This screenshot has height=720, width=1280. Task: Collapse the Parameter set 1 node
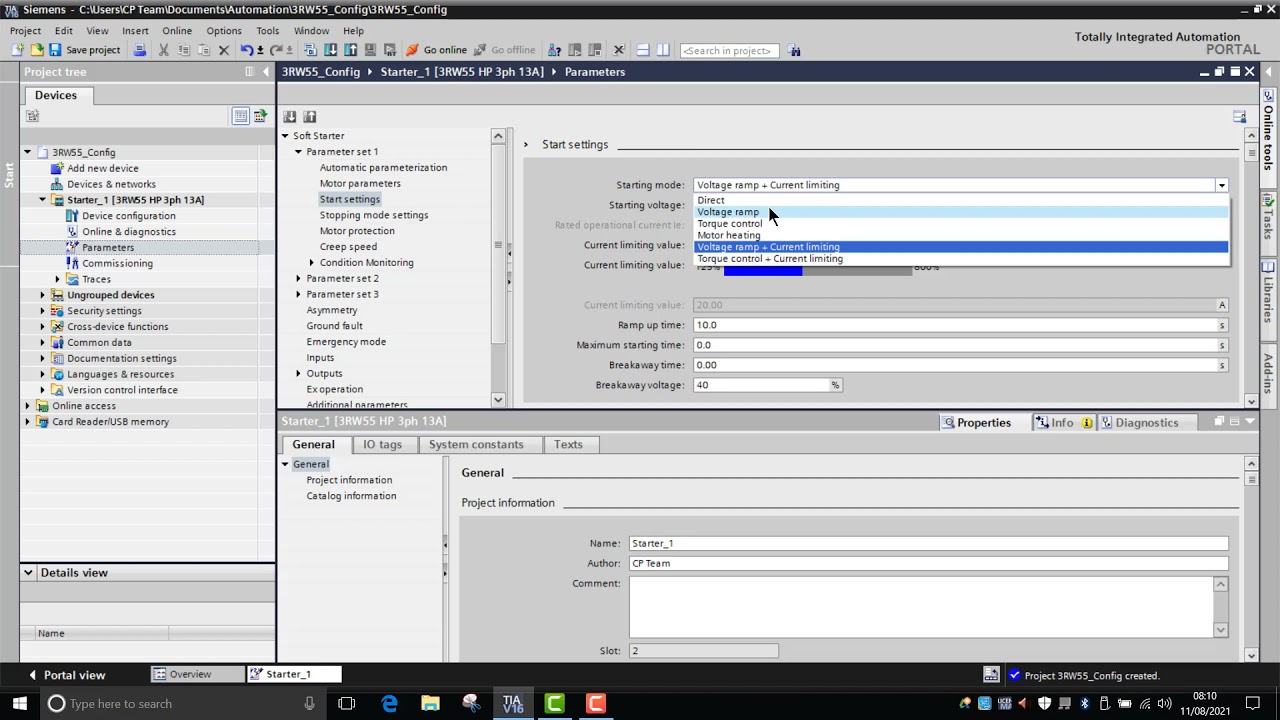[x=298, y=152]
